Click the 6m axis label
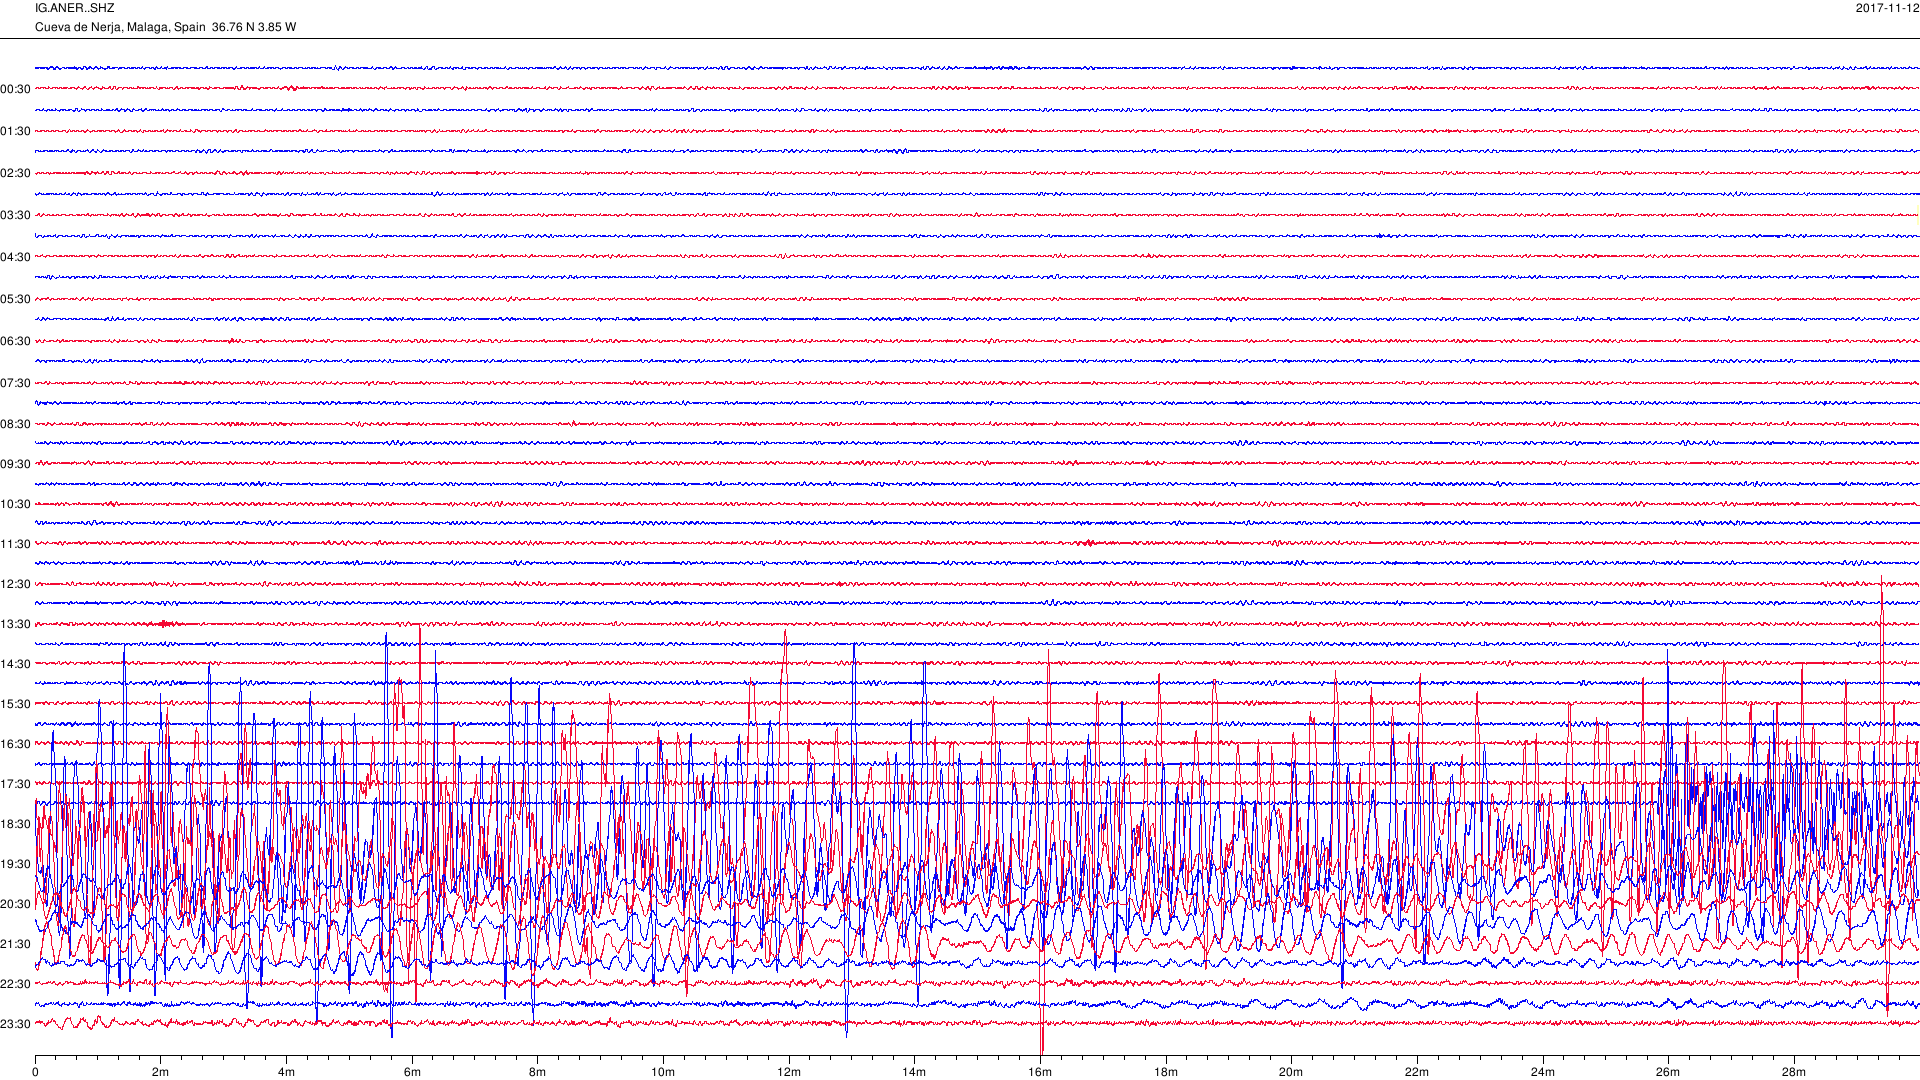 (412, 1072)
